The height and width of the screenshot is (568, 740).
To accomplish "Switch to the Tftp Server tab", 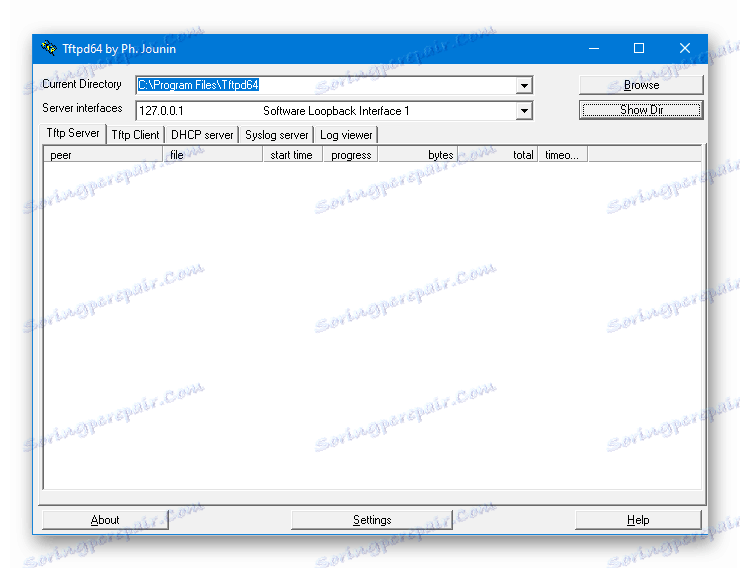I will [x=73, y=134].
